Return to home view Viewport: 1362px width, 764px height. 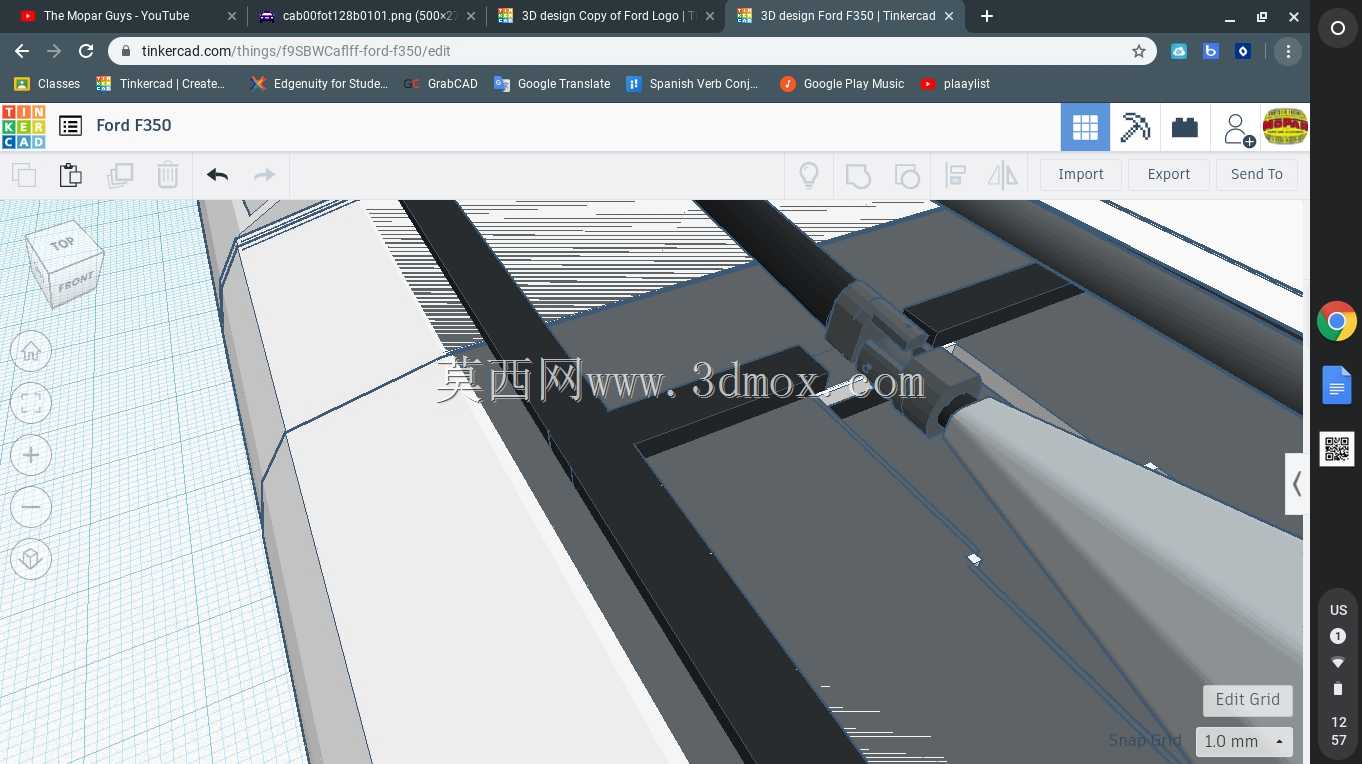[x=31, y=351]
